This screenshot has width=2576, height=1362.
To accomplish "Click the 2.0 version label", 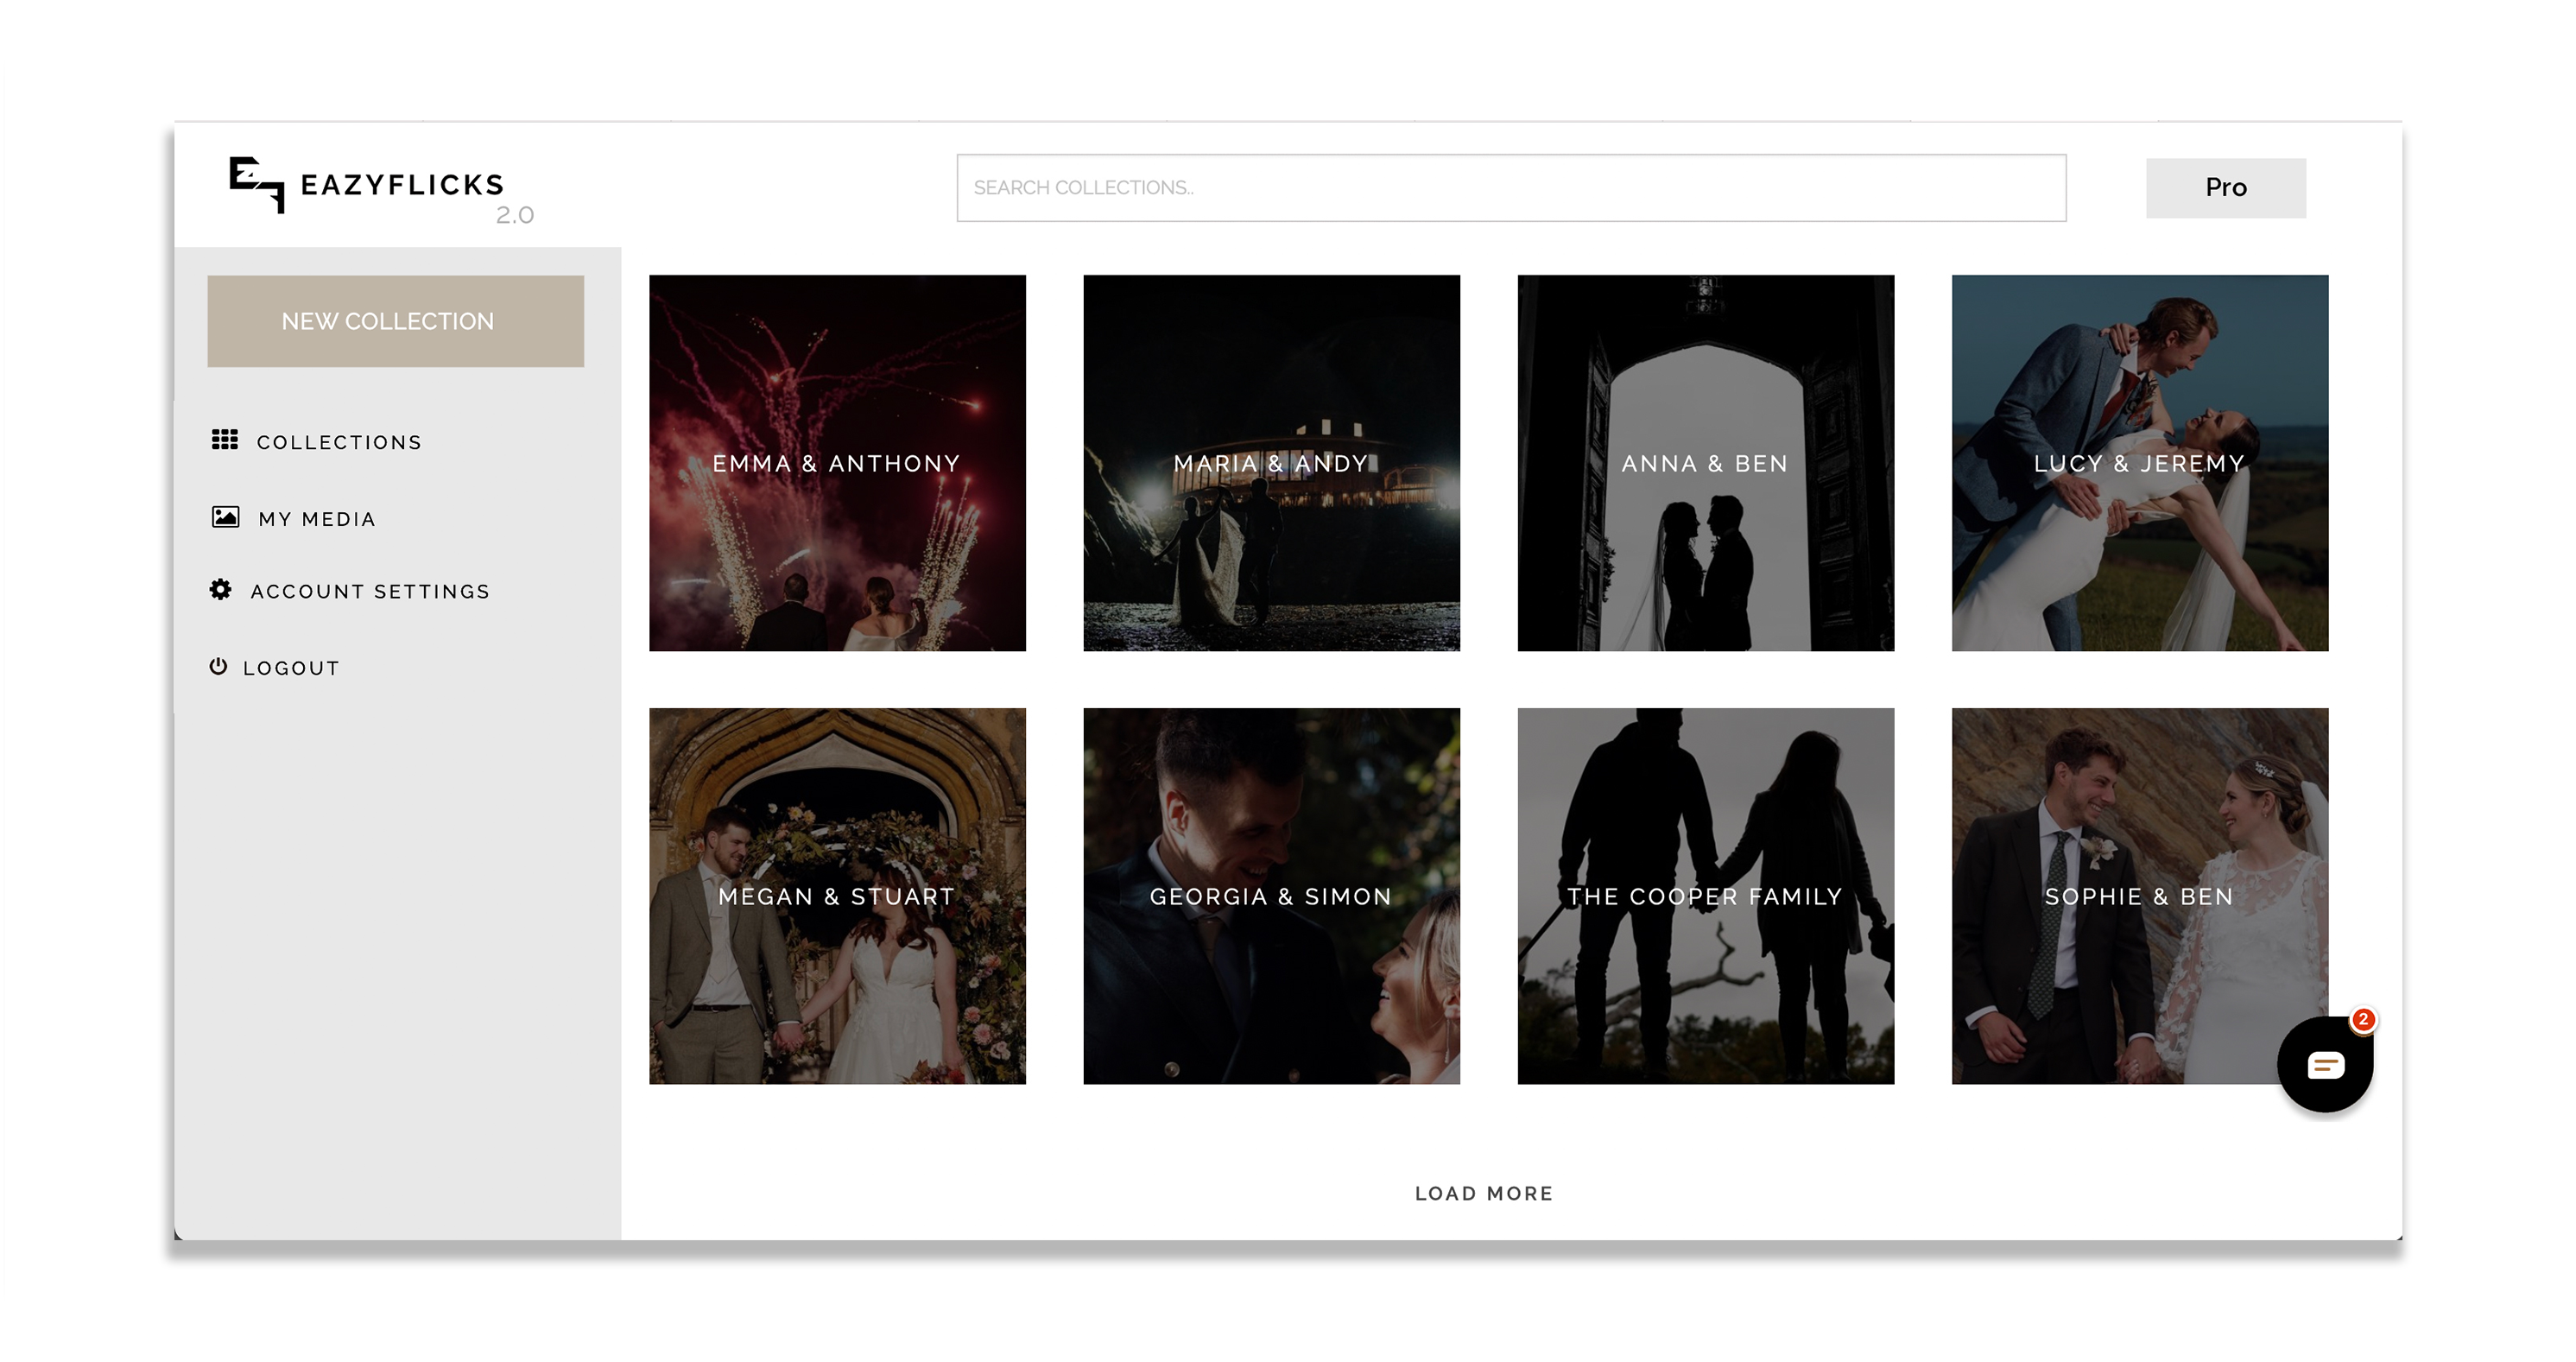I will [x=515, y=215].
